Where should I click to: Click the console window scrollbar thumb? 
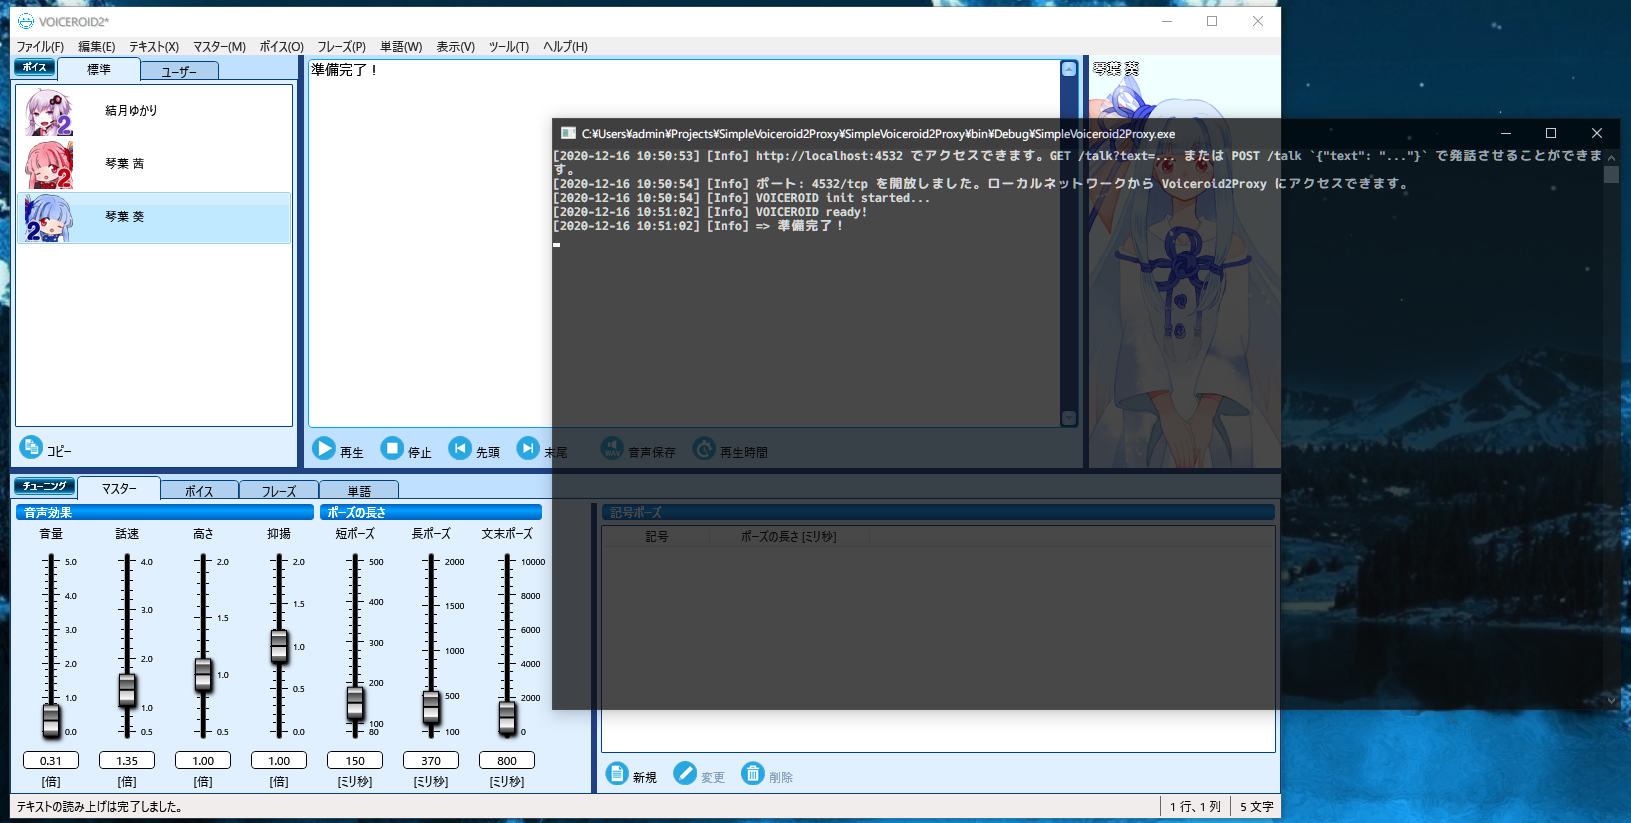click(1611, 175)
